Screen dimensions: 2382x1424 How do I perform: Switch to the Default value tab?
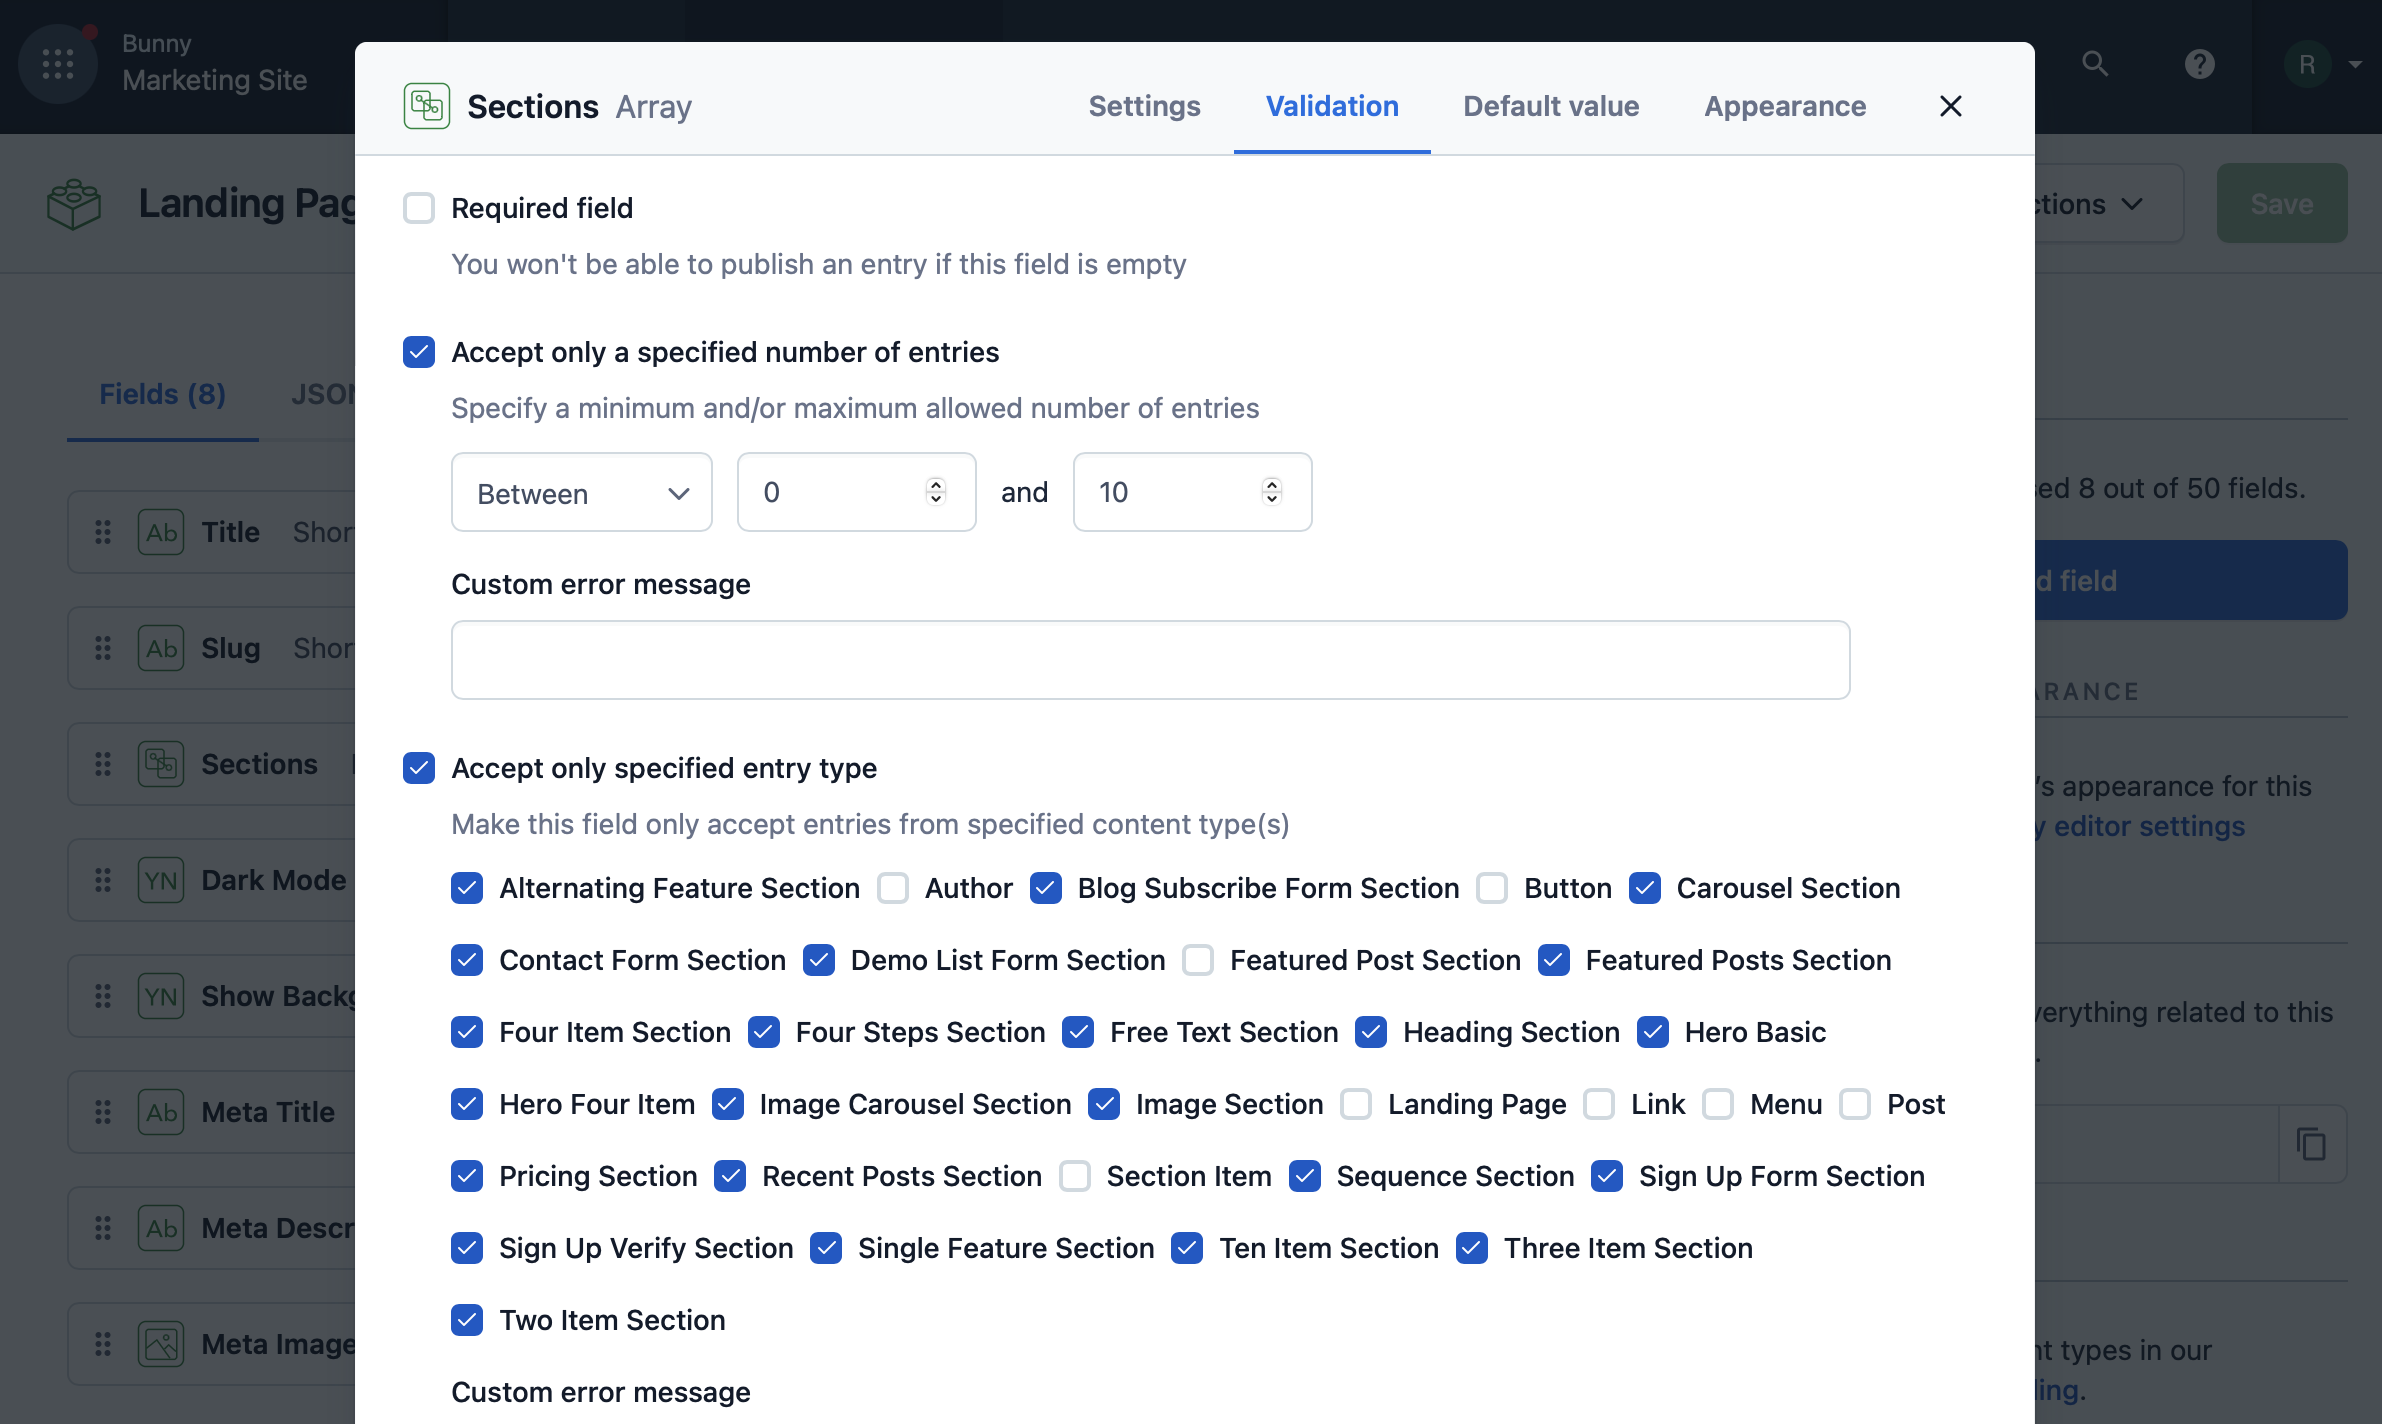1549,106
